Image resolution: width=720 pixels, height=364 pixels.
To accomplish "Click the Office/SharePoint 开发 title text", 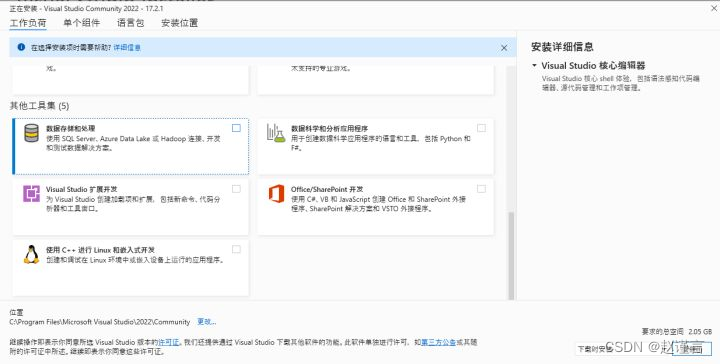I will pyautogui.click(x=327, y=189).
